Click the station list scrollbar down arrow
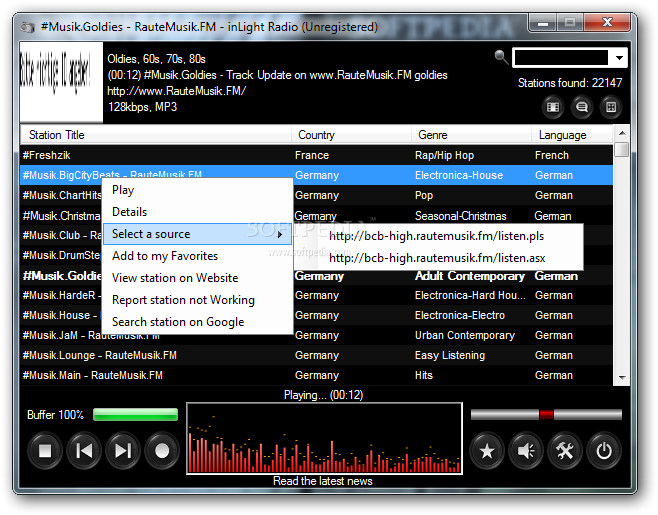 [x=622, y=378]
